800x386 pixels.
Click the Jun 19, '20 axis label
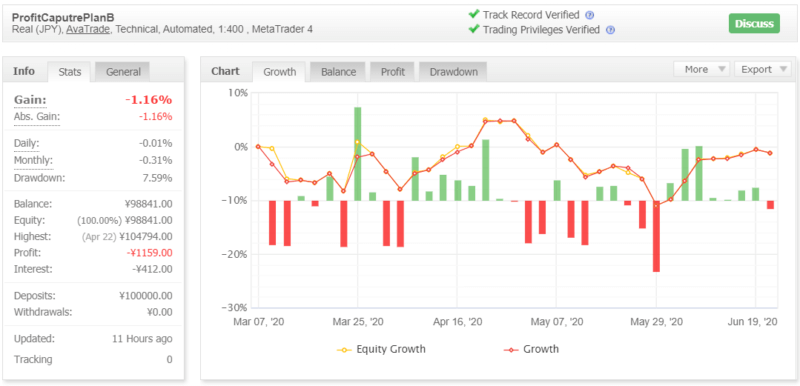752,322
